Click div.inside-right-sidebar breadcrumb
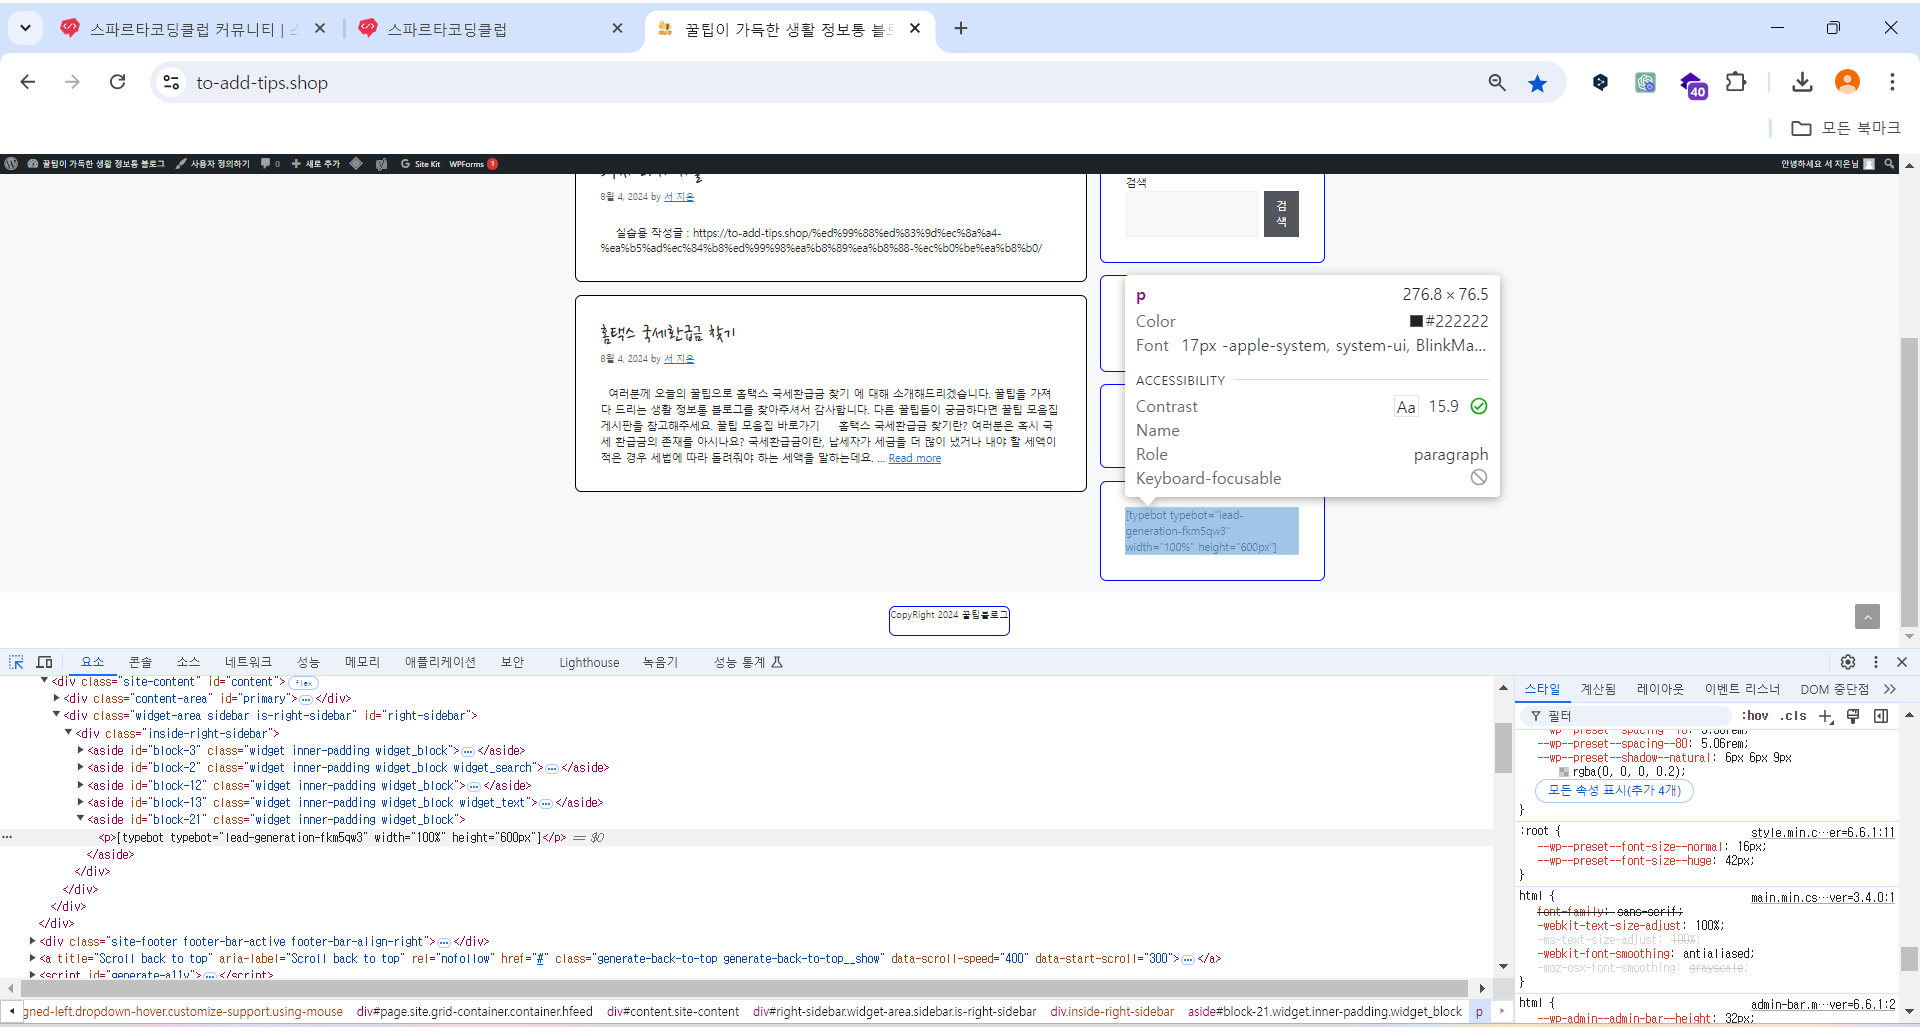This screenshot has height=1027, width=1920. coord(1112,1012)
